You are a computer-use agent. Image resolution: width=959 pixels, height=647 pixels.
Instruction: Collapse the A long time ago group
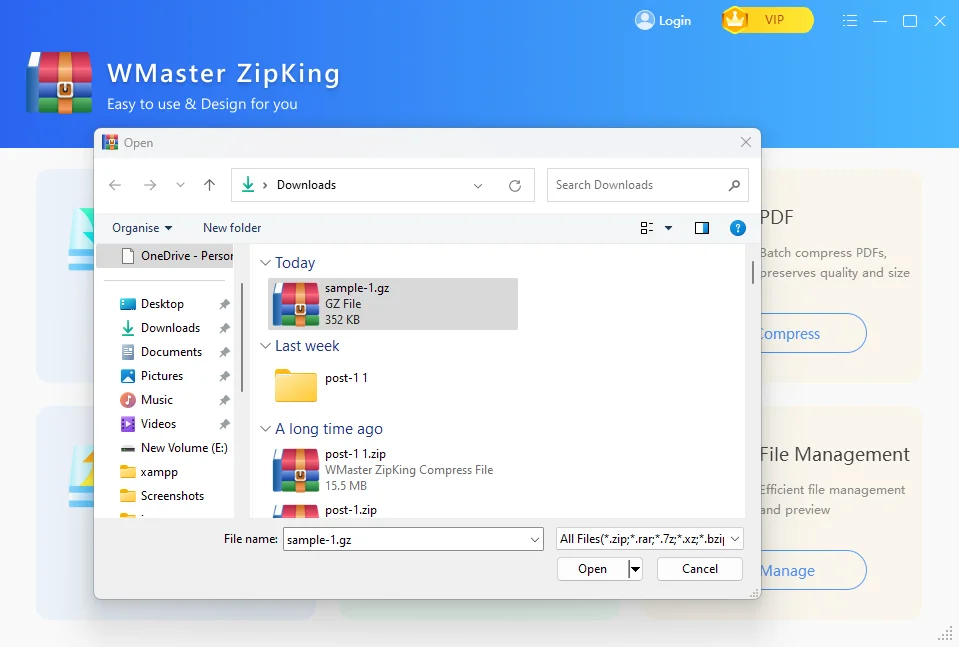(x=265, y=429)
